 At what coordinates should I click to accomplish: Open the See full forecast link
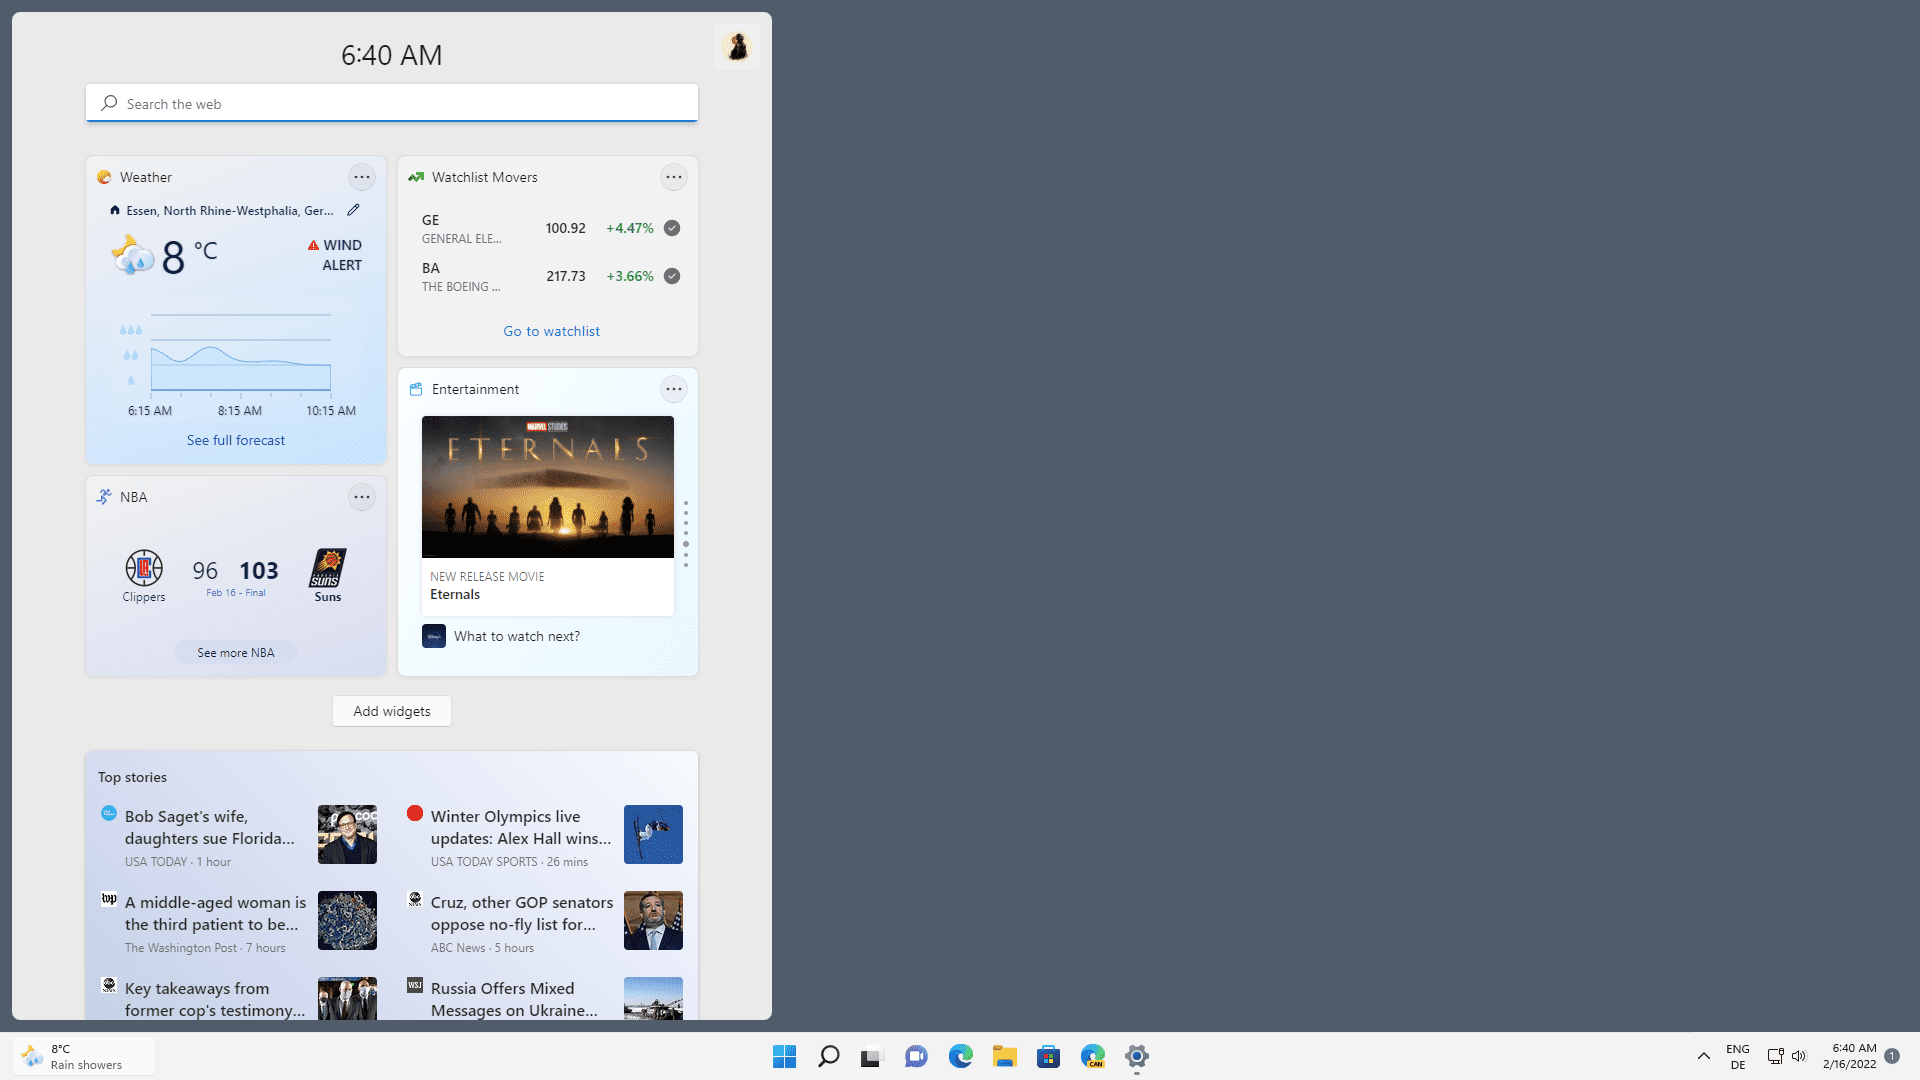click(235, 440)
